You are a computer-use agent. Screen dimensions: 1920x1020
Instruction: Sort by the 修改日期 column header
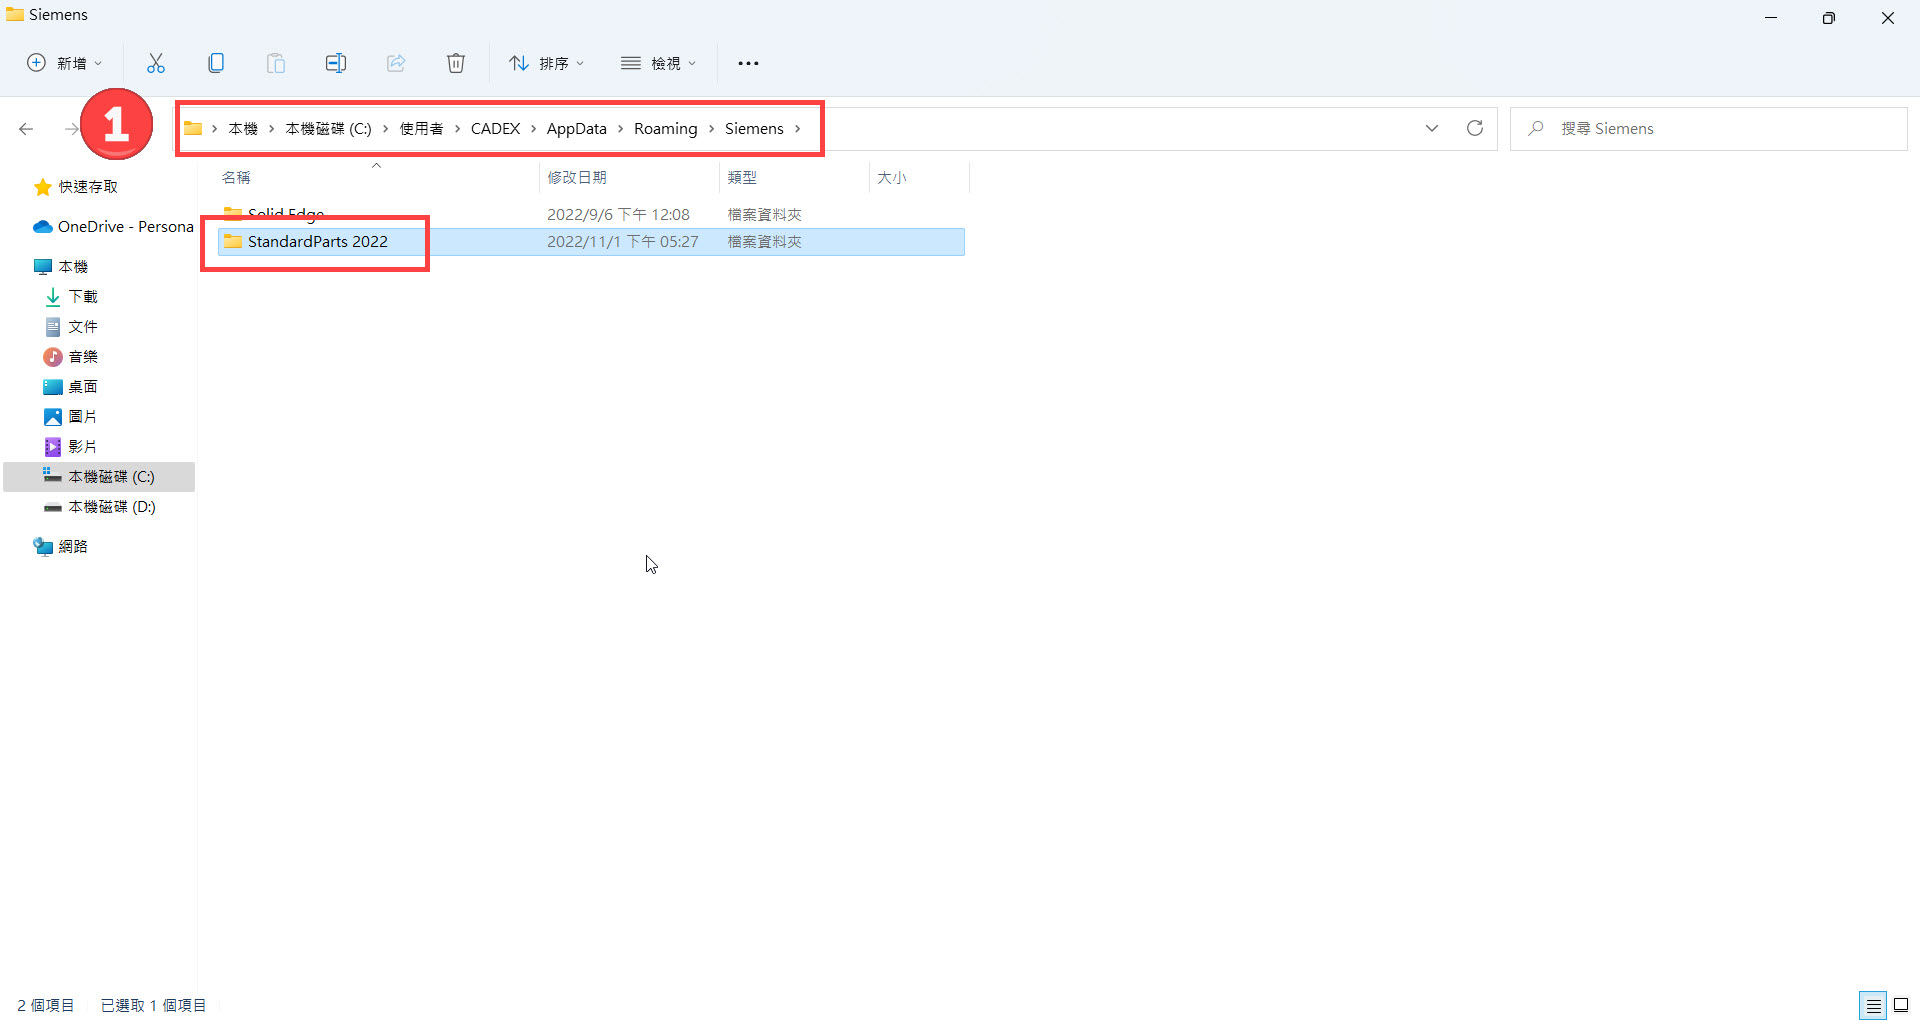pyautogui.click(x=577, y=177)
